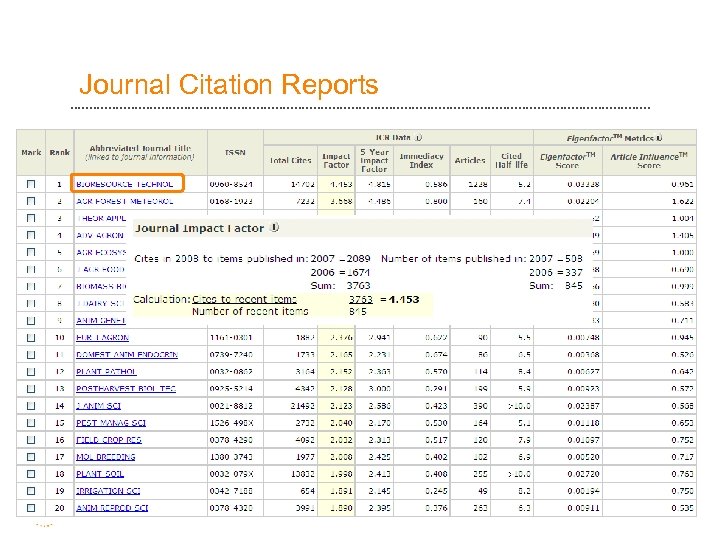Open the PLANT PATHOL journal link
Image resolution: width=720 pixels, height=540 pixels.
pos(106,371)
